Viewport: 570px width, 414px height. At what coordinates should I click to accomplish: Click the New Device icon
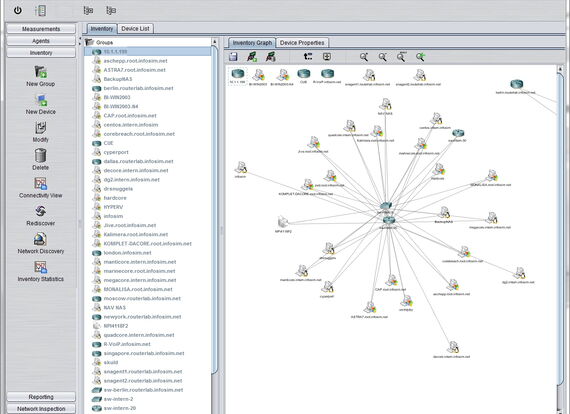(41, 100)
